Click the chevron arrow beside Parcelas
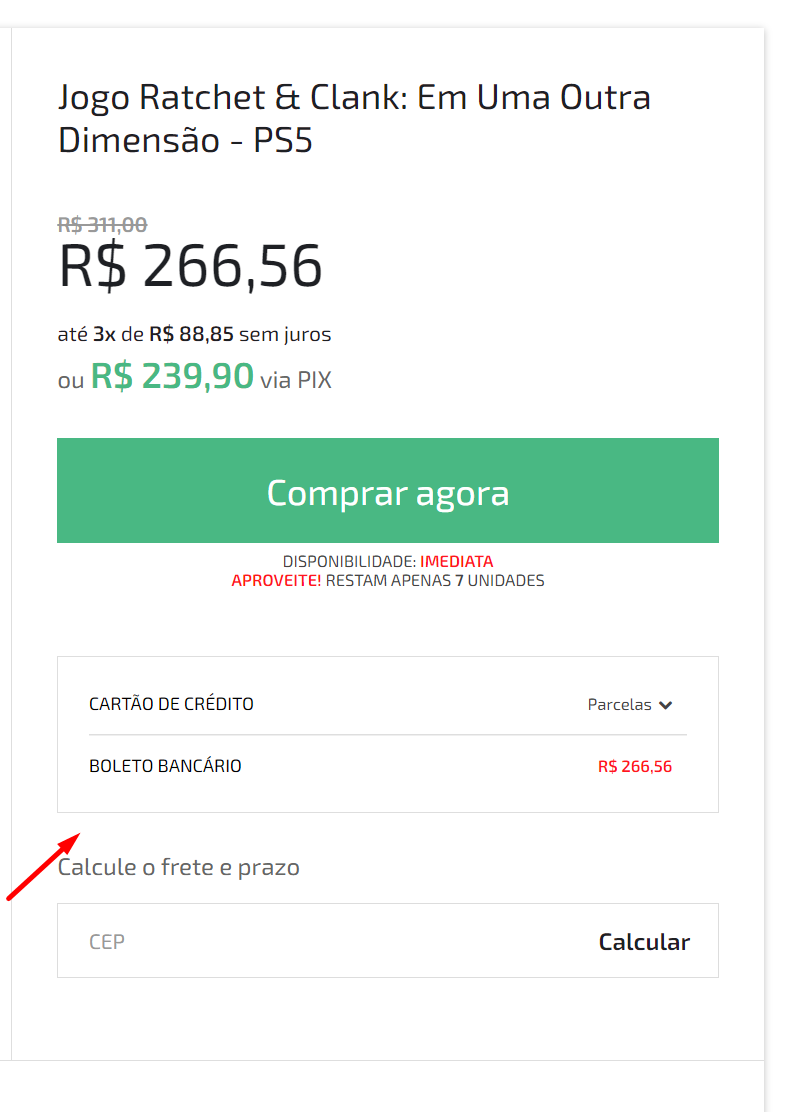791x1112 pixels. (x=666, y=705)
